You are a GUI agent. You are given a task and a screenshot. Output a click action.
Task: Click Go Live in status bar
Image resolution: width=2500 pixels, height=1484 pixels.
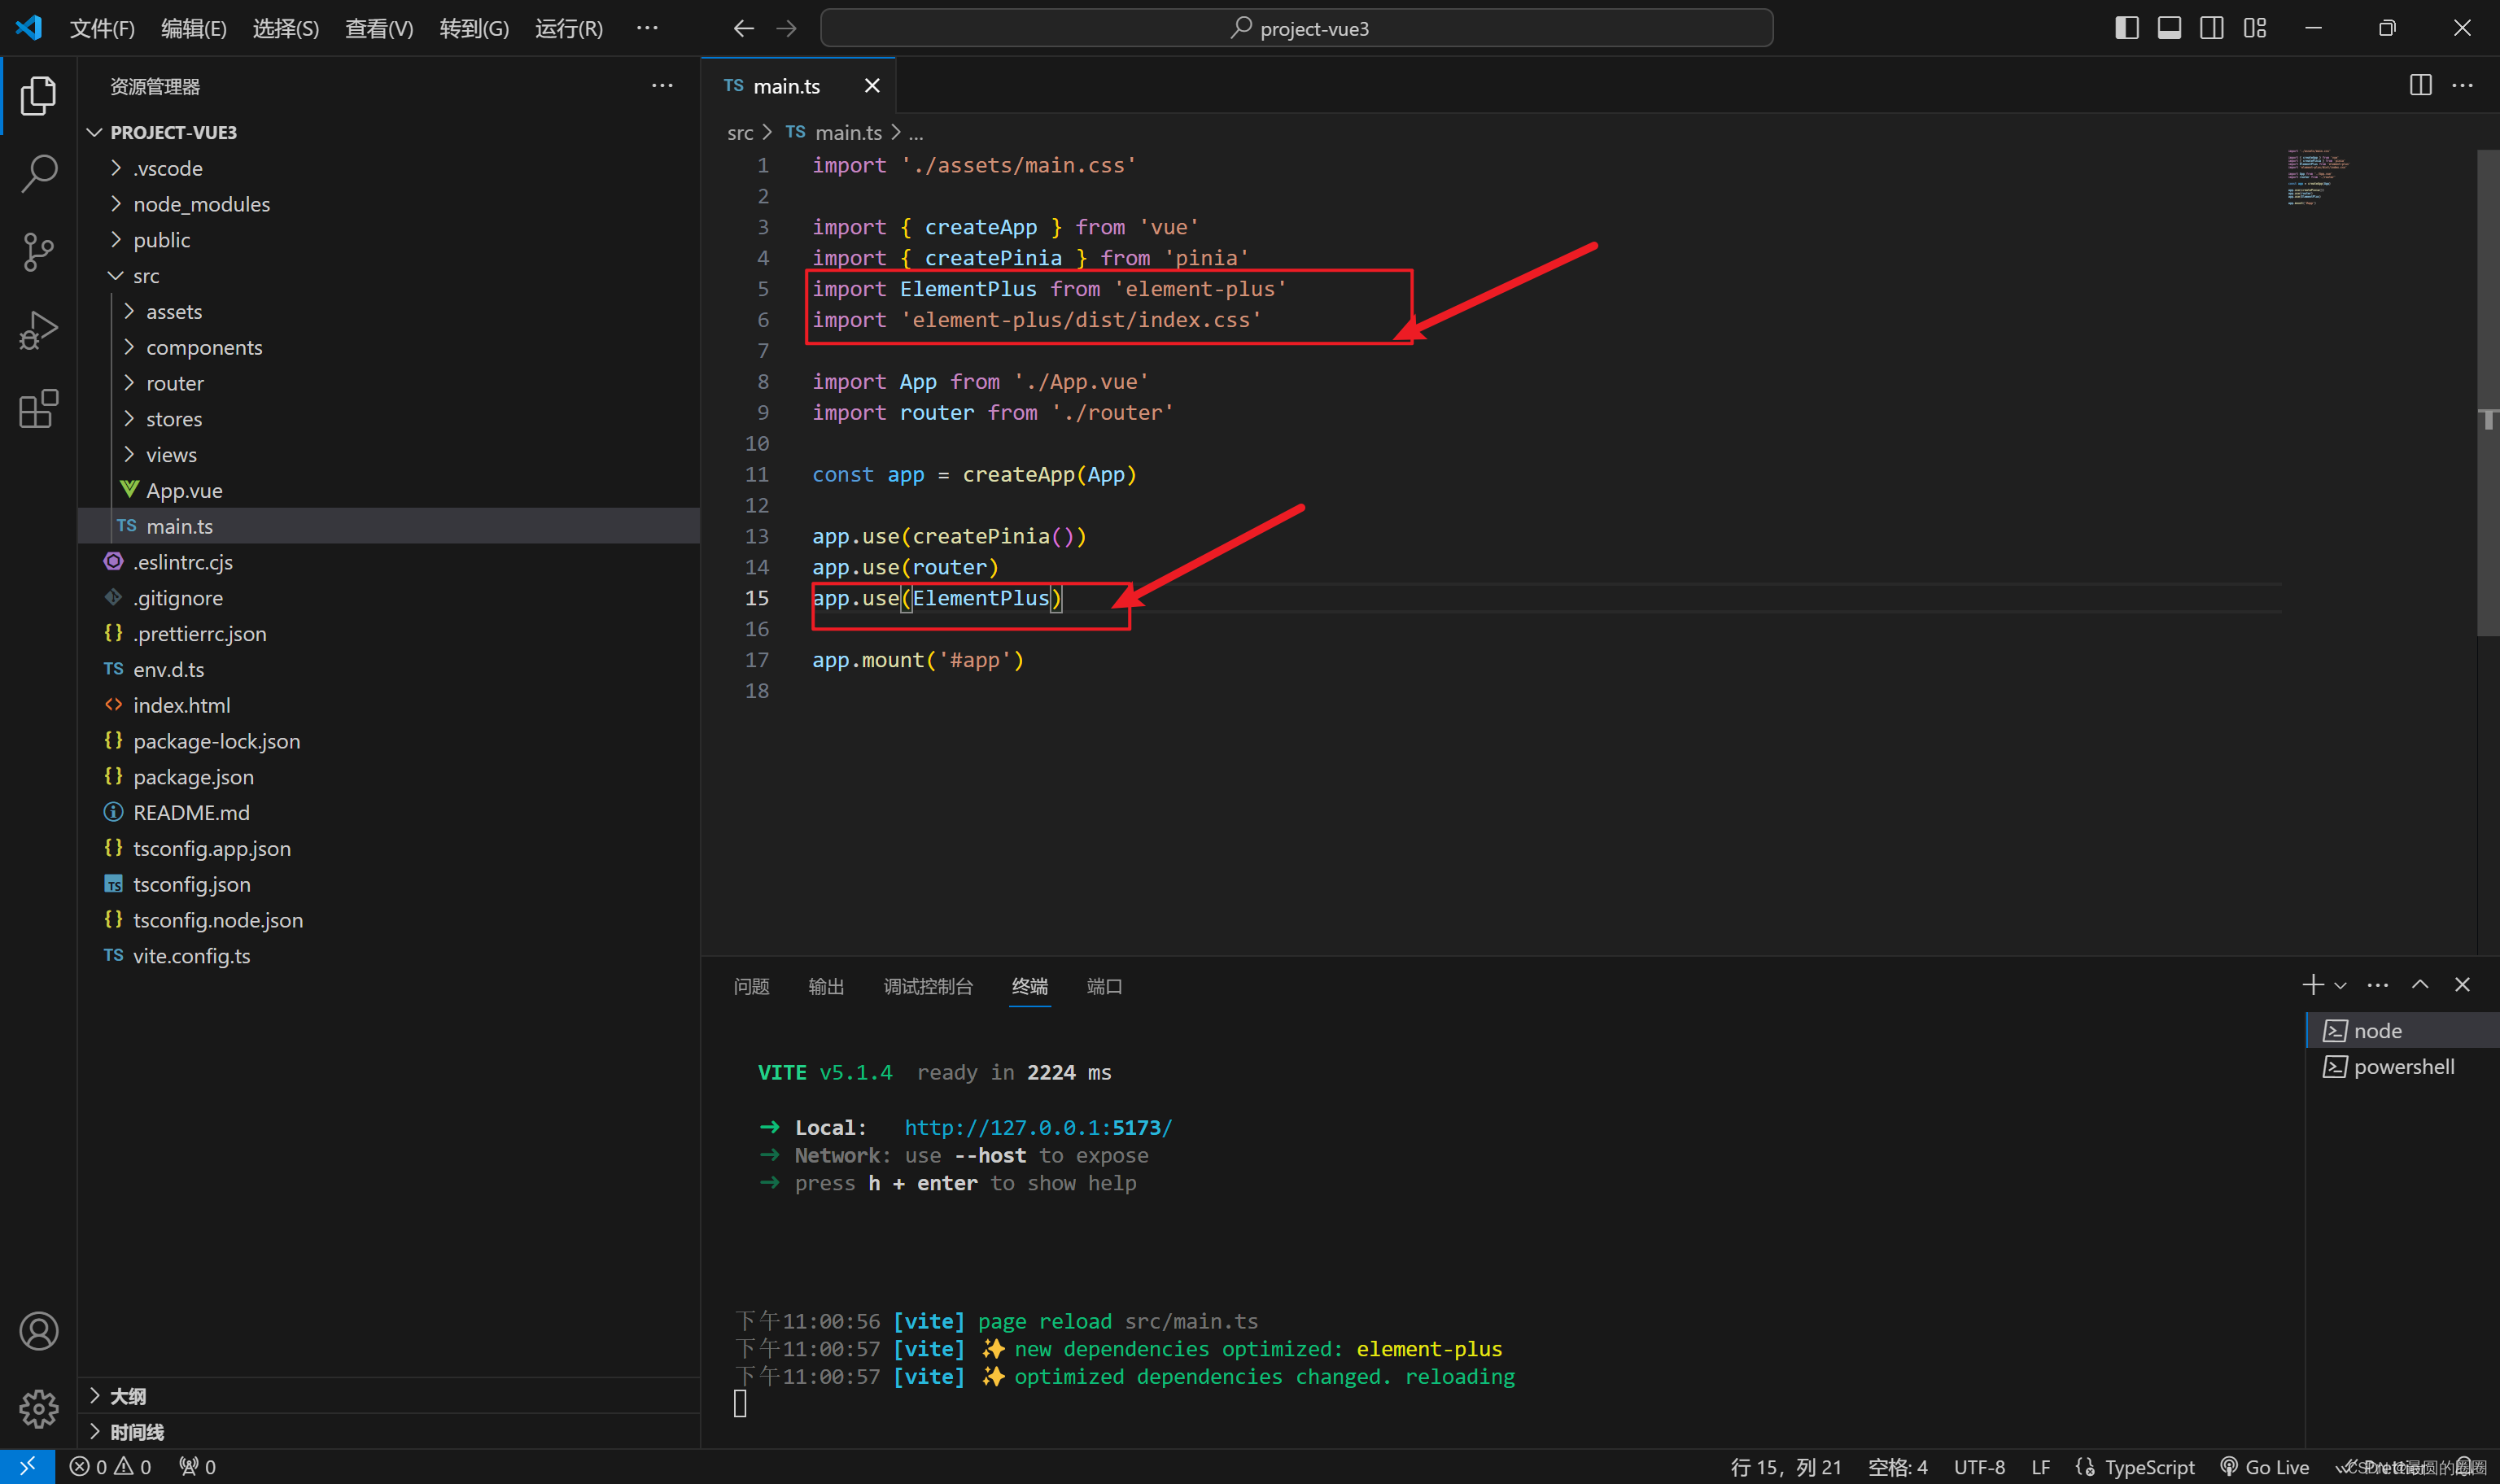coord(2265,1467)
